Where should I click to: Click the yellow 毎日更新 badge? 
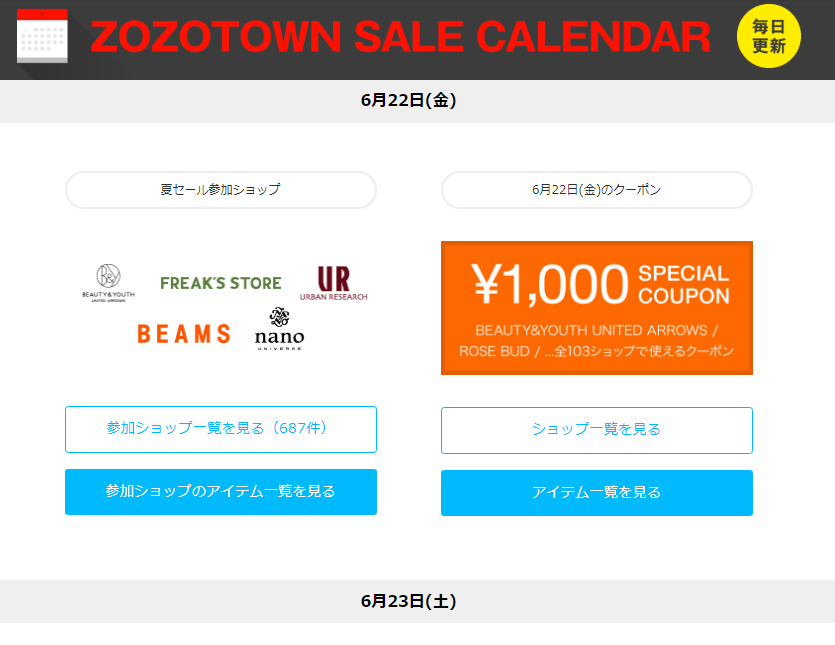(x=768, y=36)
